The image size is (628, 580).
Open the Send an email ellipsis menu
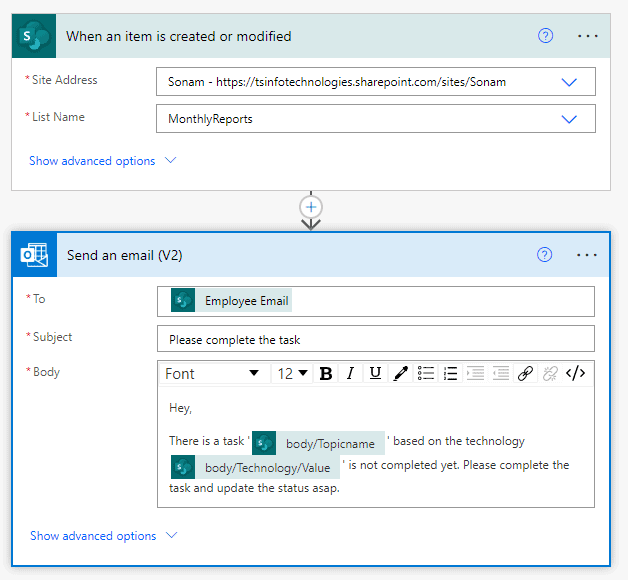coord(587,255)
